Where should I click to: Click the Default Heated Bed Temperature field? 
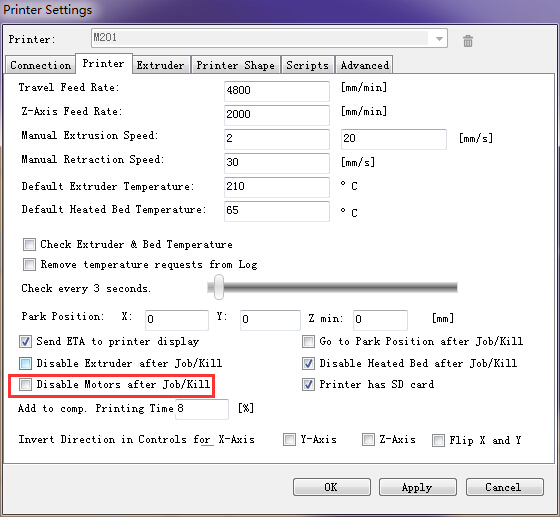pos(277,211)
